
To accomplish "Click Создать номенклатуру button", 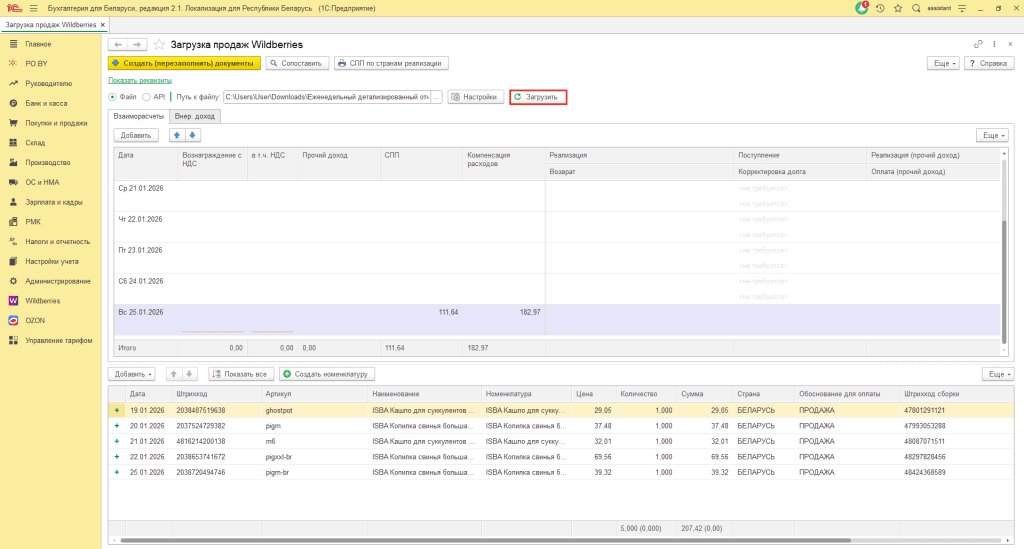I will 327,374.
